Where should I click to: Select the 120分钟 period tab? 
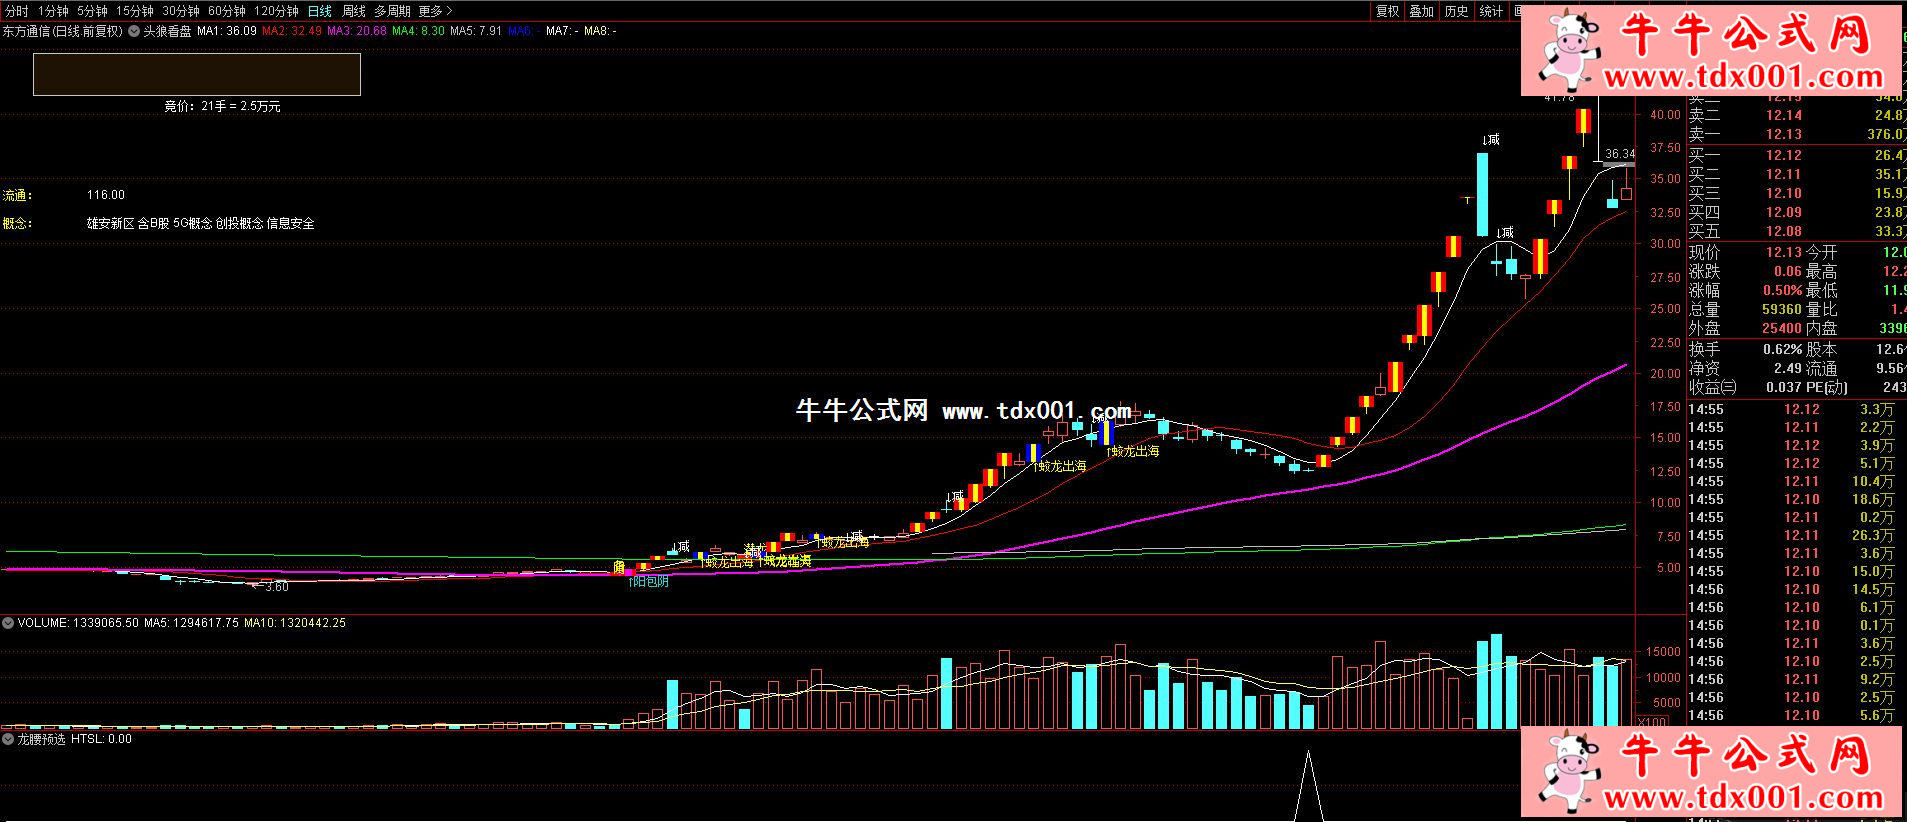276,11
